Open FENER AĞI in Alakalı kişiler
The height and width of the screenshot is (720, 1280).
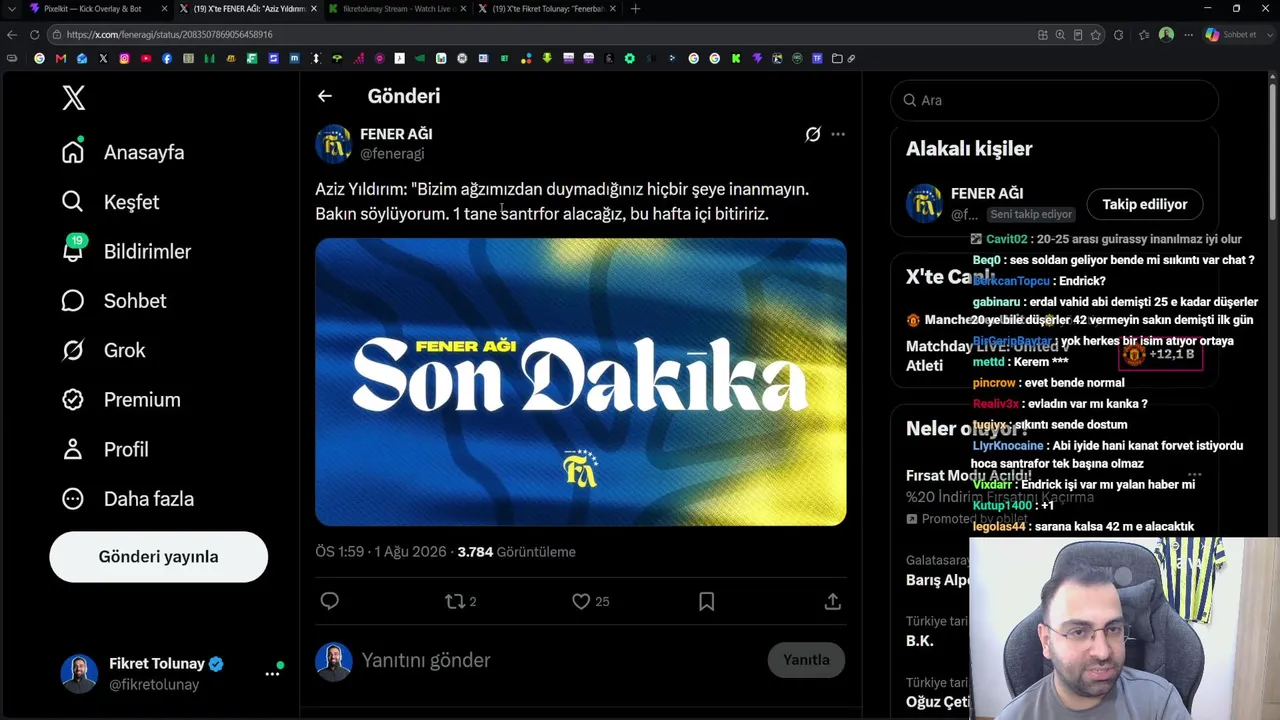point(987,194)
